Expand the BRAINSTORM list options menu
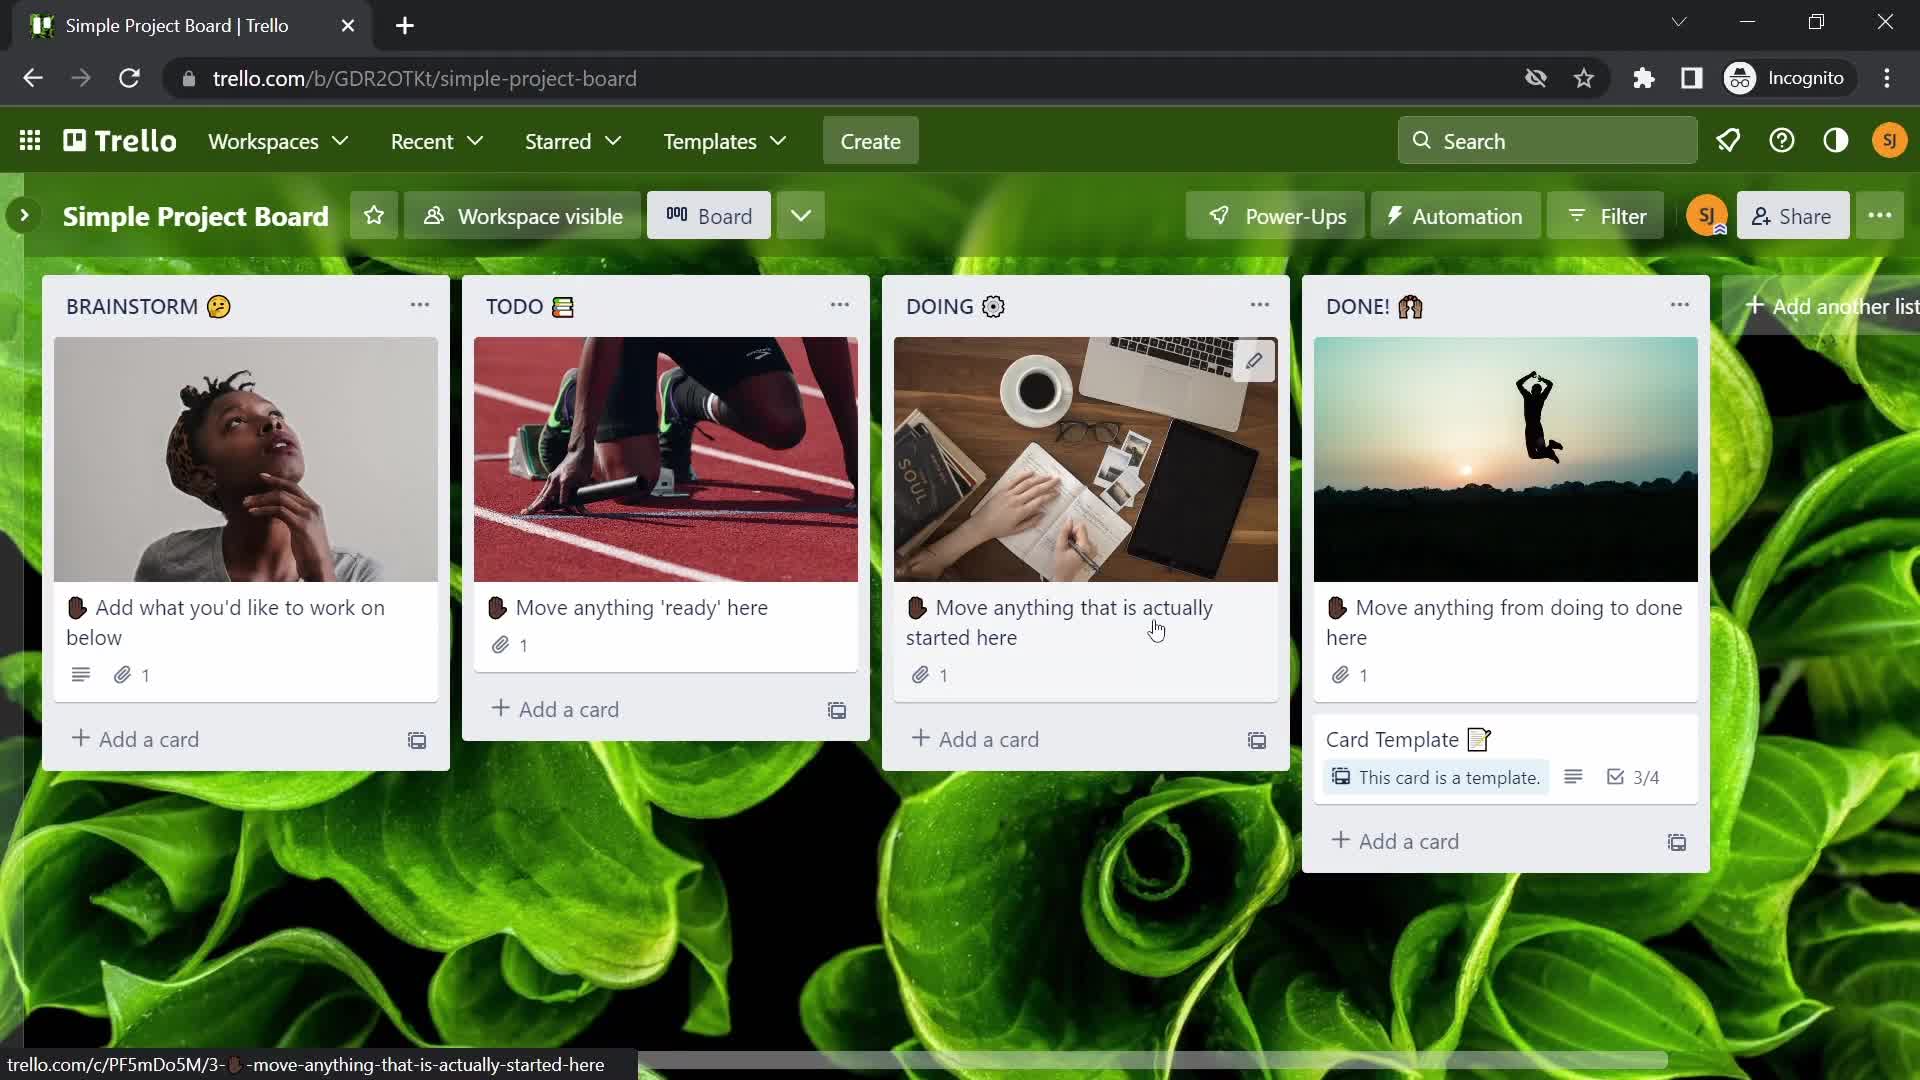Screen dimensions: 1920x1080 click(x=419, y=305)
